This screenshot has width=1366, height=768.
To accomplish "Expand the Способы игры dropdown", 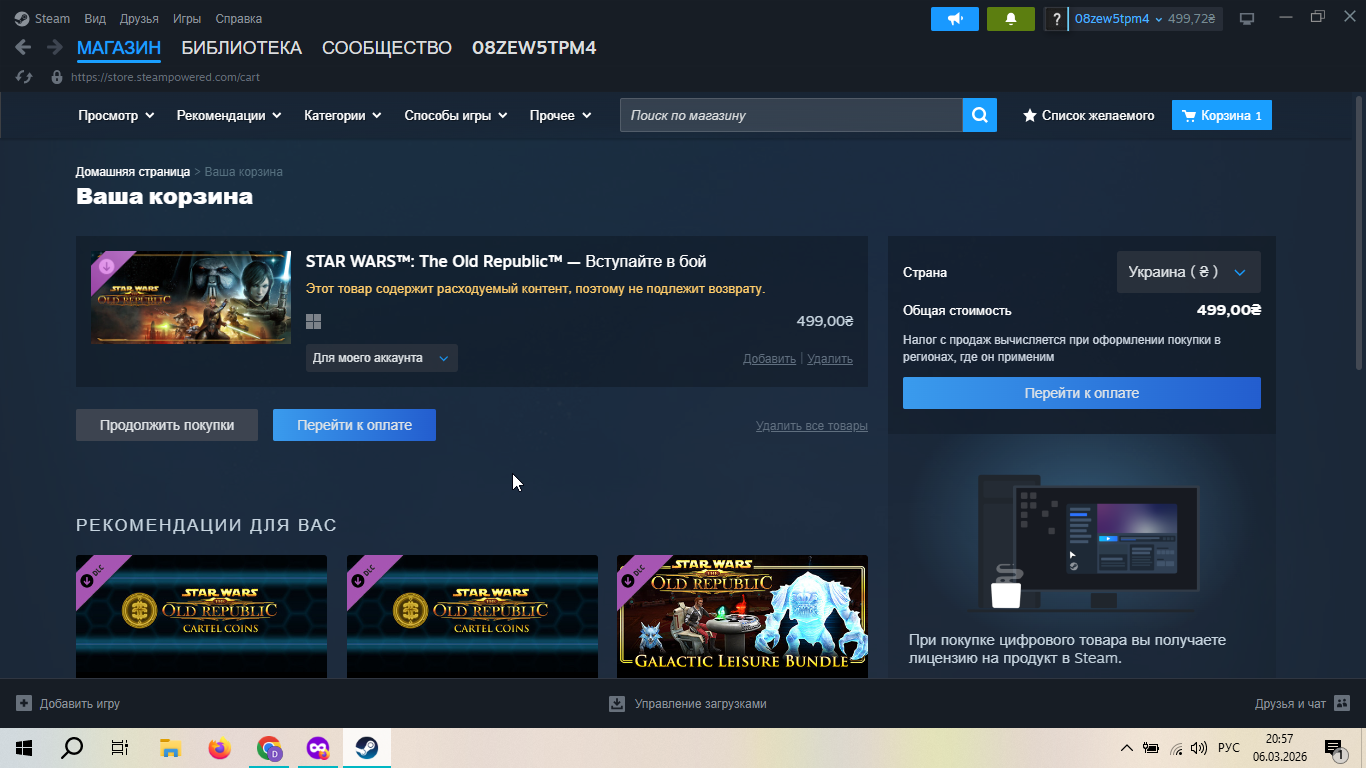I will click(x=456, y=115).
